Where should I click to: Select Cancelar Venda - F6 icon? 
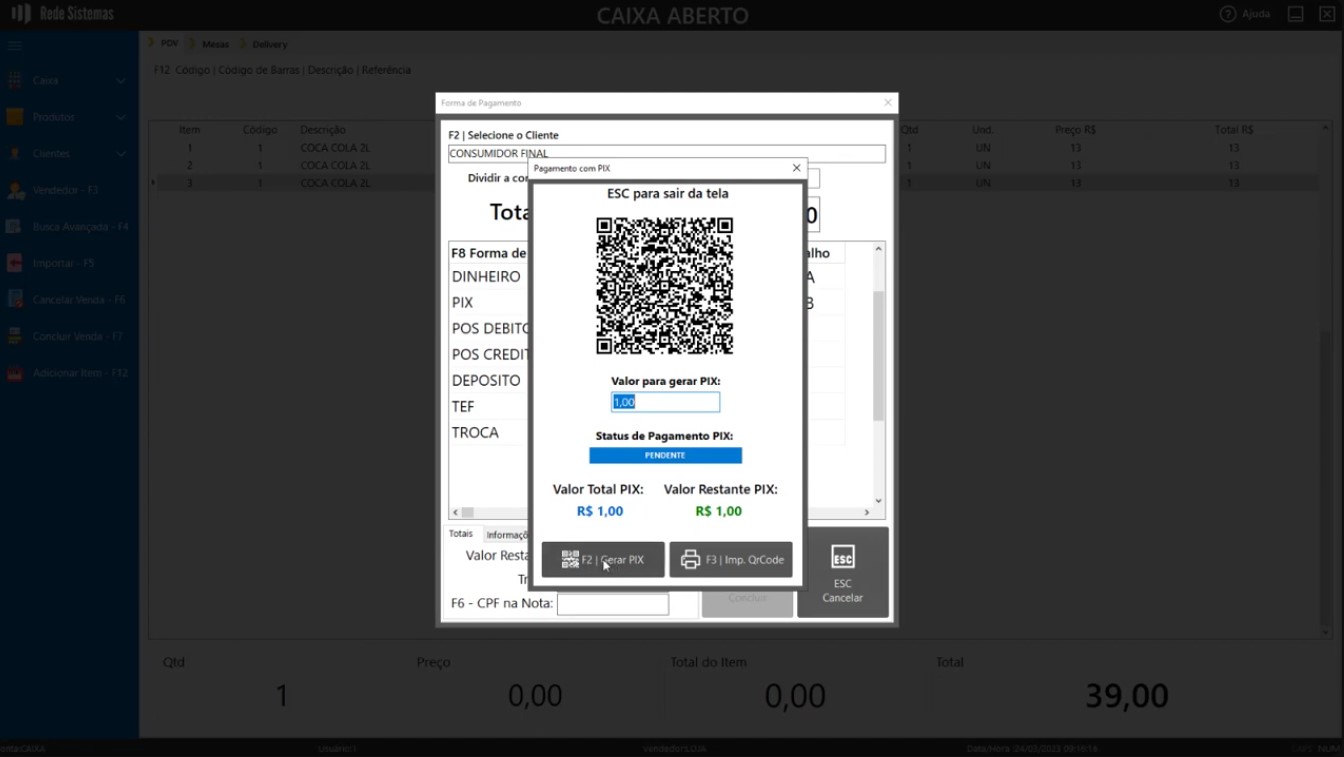[15, 300]
